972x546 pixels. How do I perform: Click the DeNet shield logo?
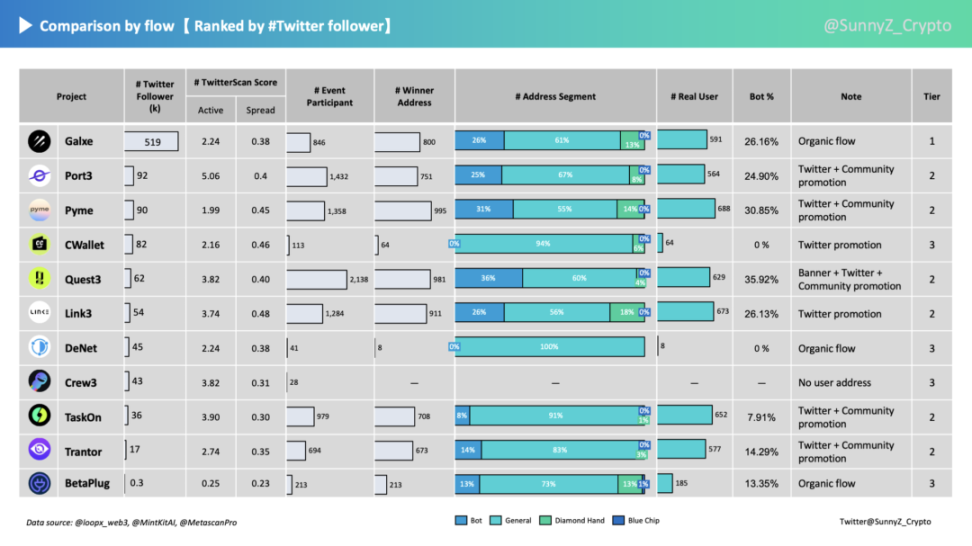39,348
